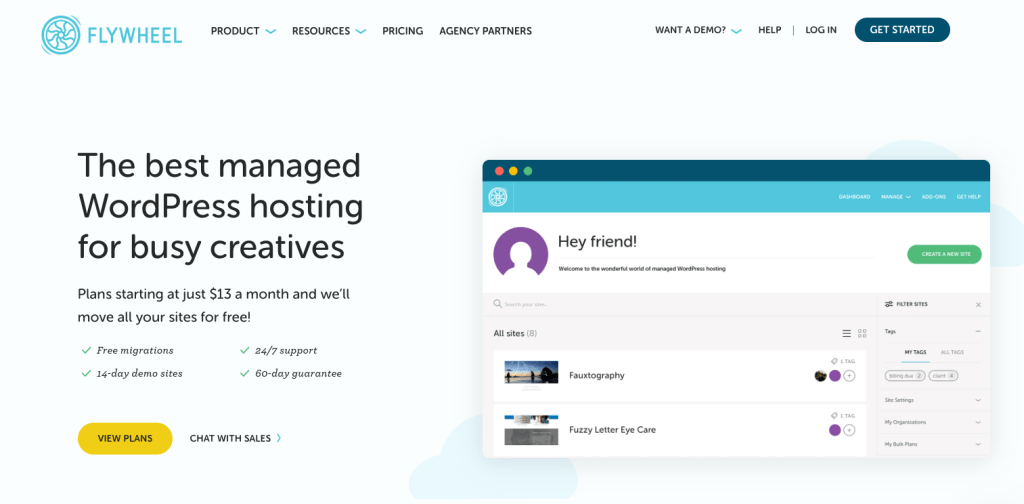Click the tag icon on Fuzzy Letter Eye Care

point(834,415)
